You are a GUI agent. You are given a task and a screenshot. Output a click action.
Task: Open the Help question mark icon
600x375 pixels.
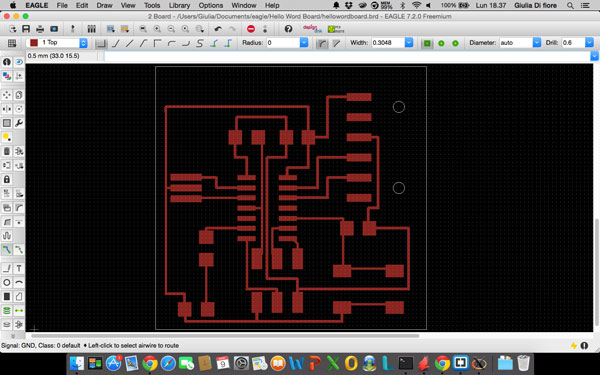(289, 29)
